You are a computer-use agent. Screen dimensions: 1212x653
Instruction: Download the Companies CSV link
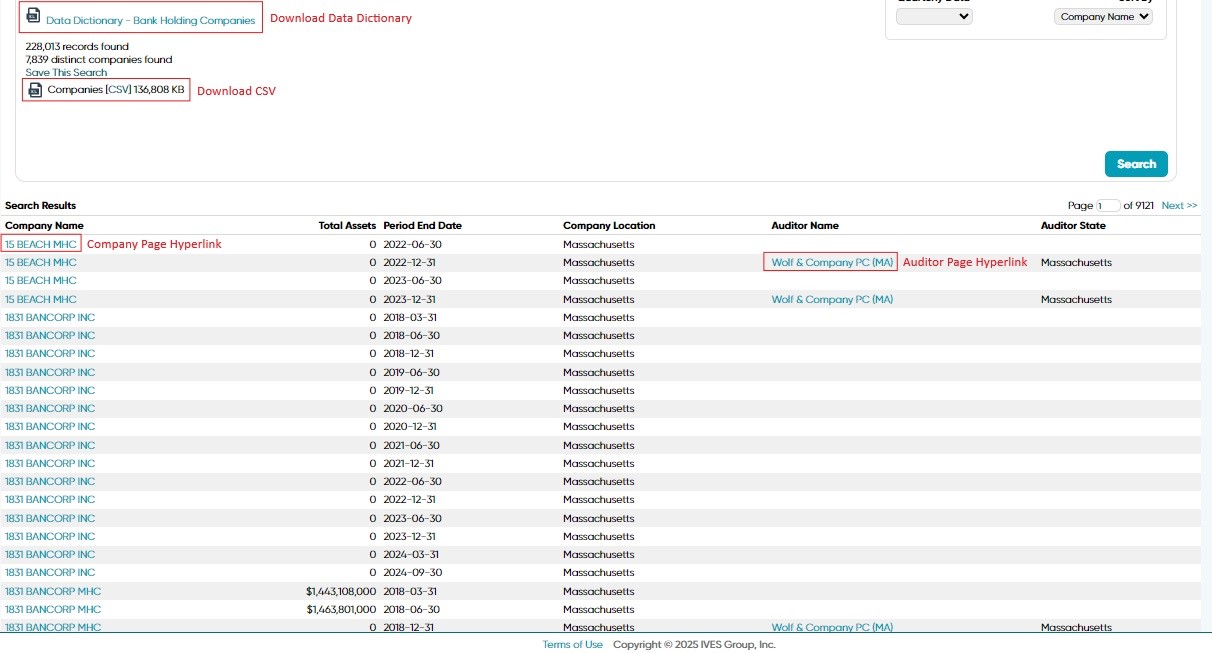coord(119,90)
